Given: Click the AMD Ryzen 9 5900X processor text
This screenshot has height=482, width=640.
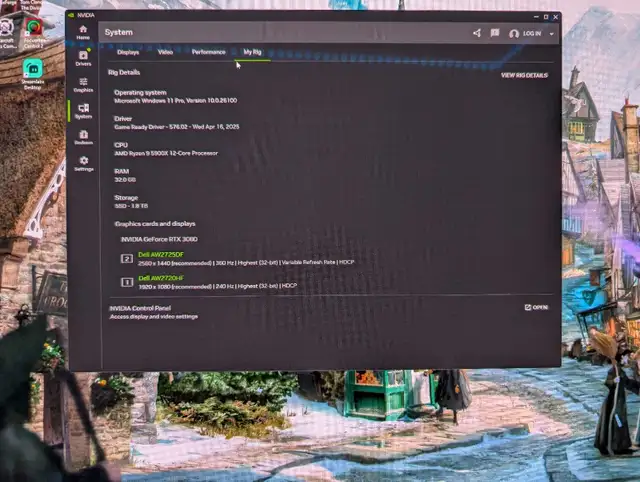Looking at the screenshot, I should 166,153.
